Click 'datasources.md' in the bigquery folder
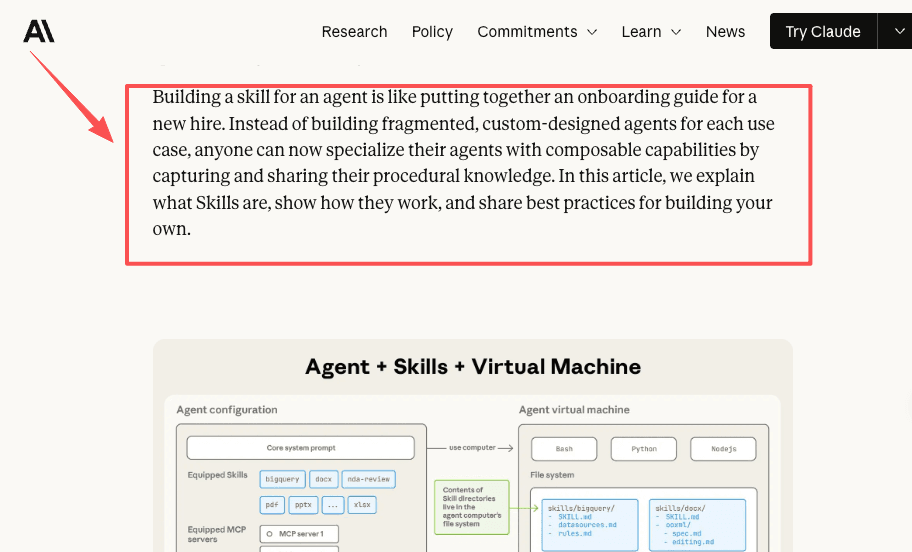Screen dimensions: 912x552 [x=587, y=525]
